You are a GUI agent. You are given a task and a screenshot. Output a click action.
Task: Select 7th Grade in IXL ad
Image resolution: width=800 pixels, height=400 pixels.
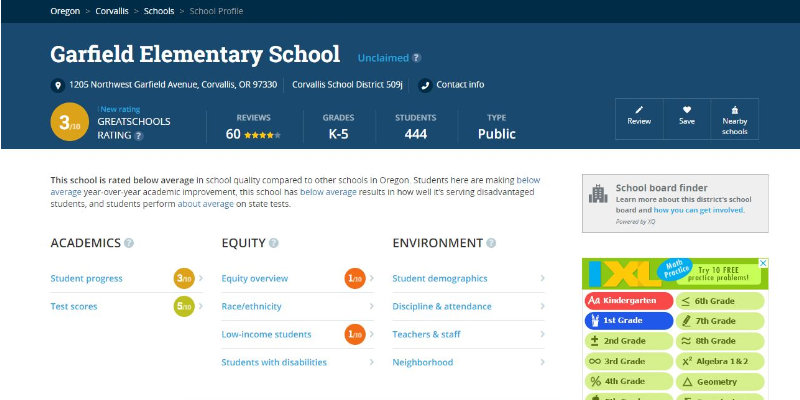(720, 321)
